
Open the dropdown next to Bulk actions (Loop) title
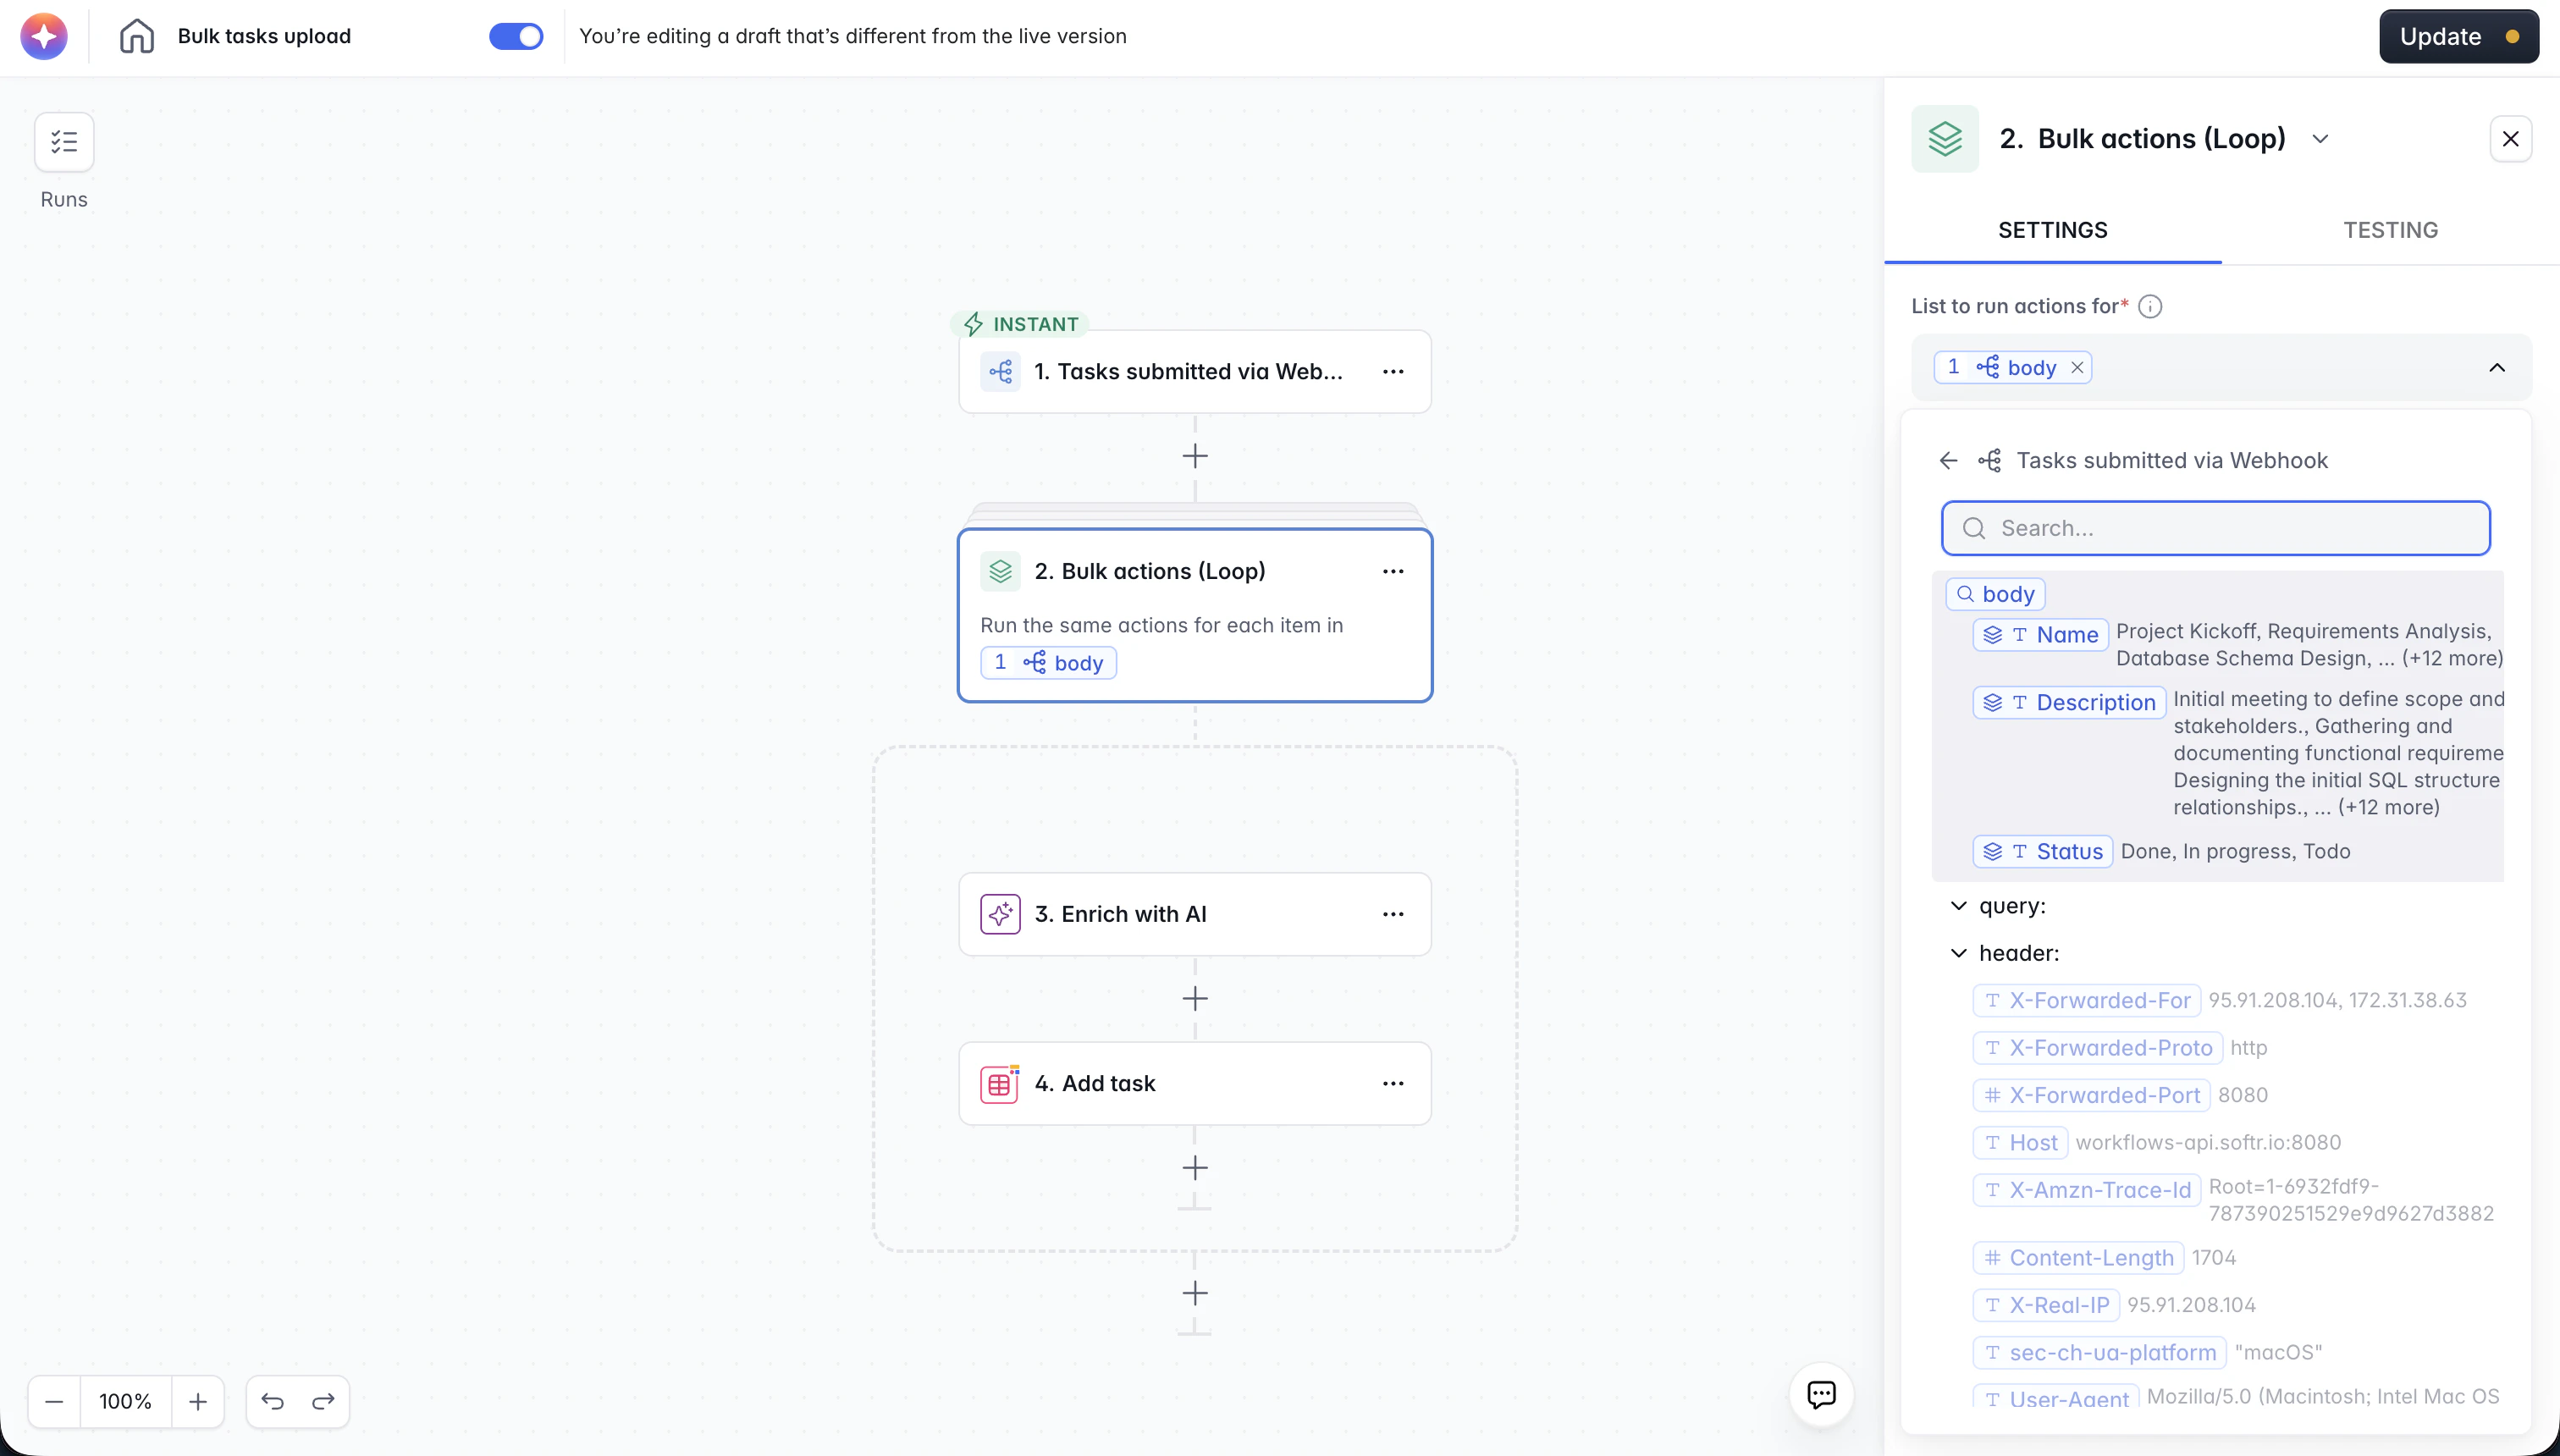2321,138
